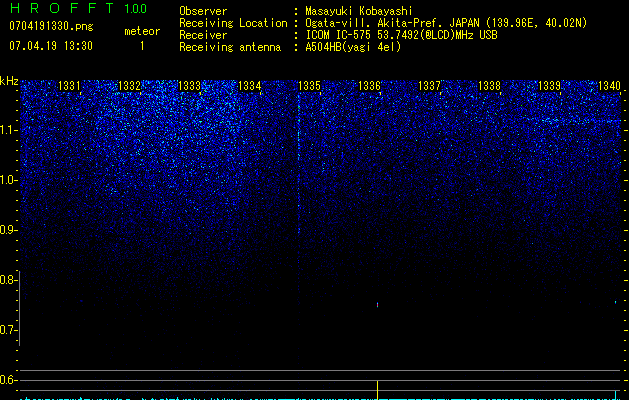Click the version number 1.0.0
The height and width of the screenshot is (400, 629).
136,9
